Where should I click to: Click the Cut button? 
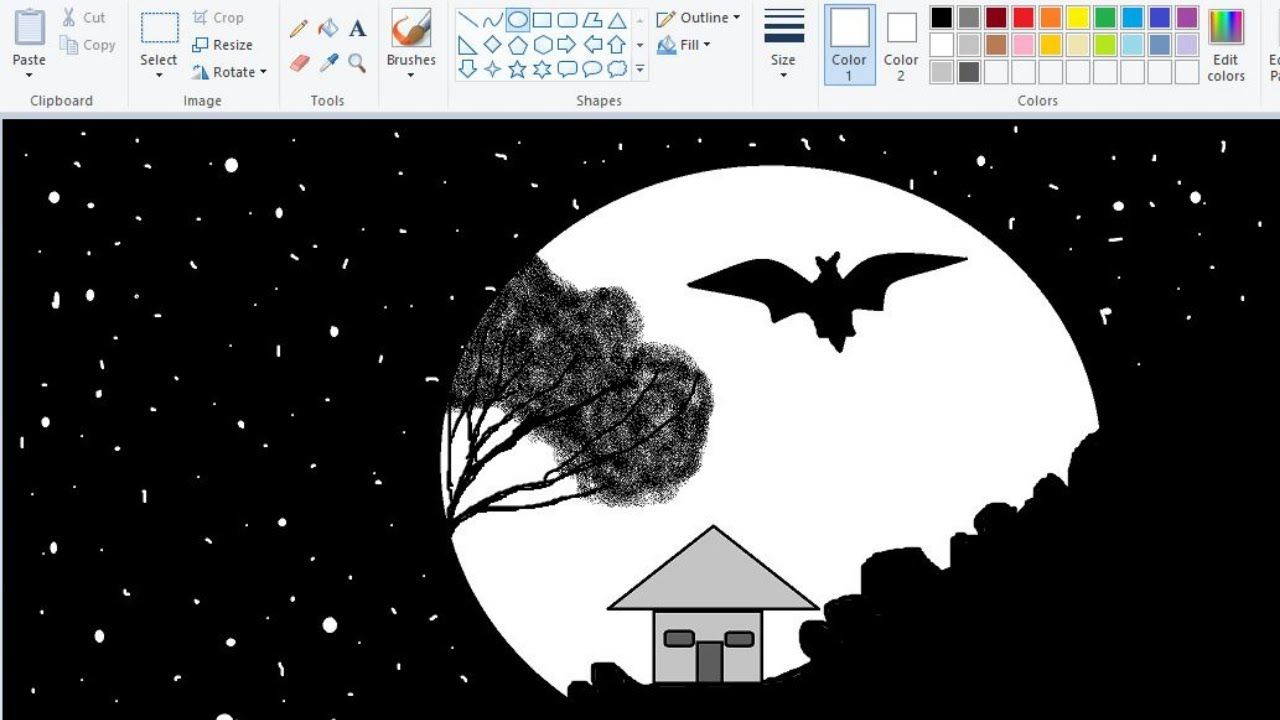tap(83, 18)
